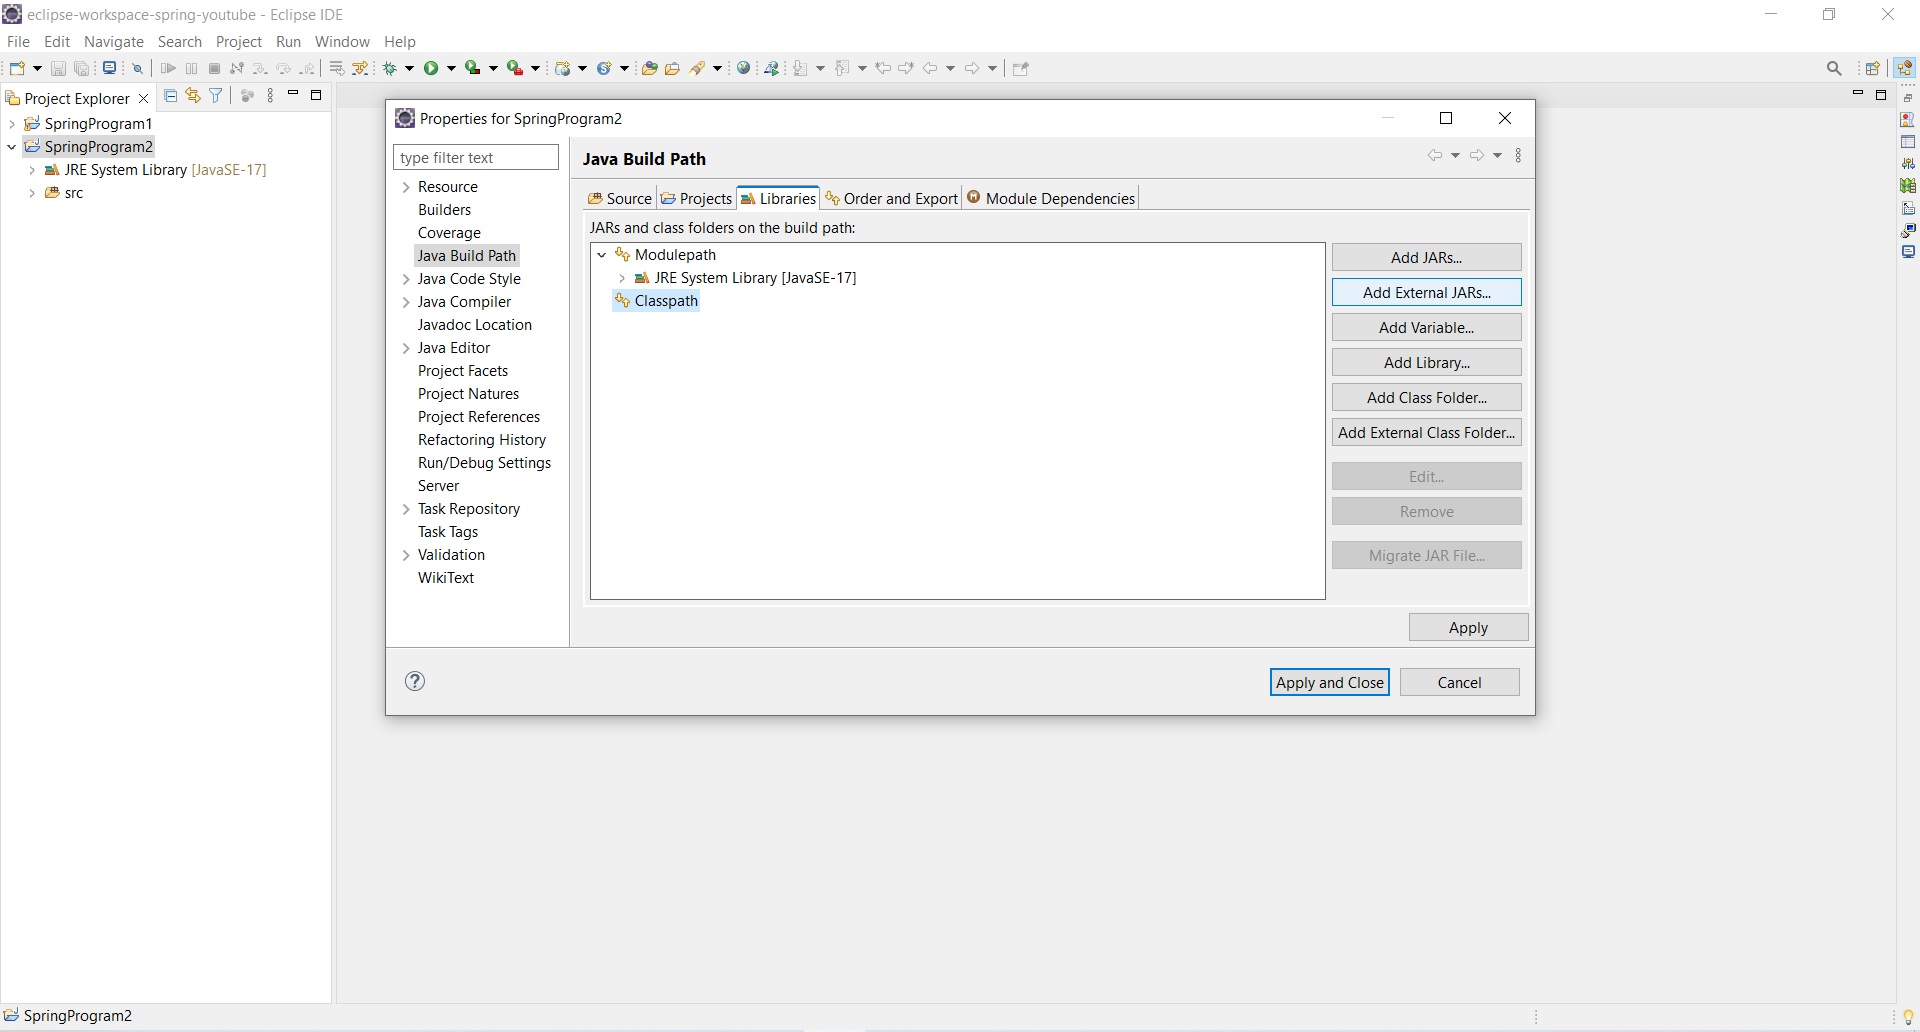
Task: Open the Terminal/console monitor toolbar icon
Action: coord(110,68)
